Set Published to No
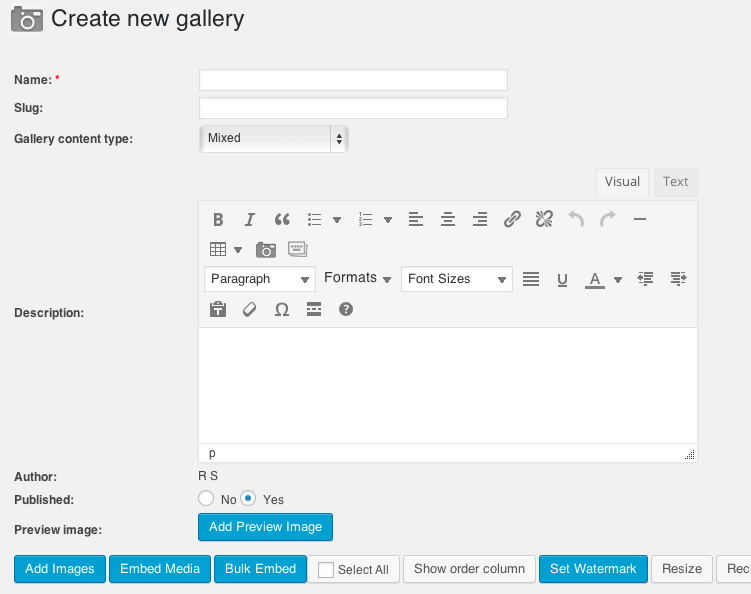 pyautogui.click(x=206, y=498)
